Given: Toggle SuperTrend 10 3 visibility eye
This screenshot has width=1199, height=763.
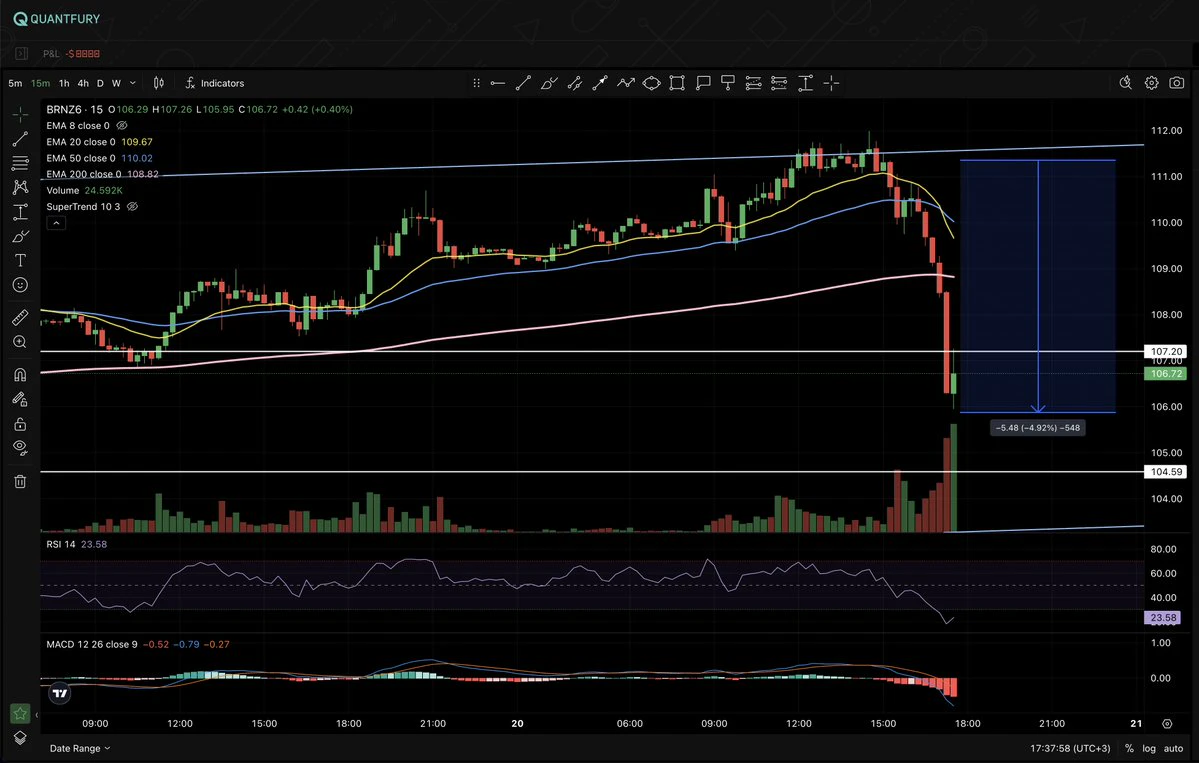Looking at the screenshot, I should [x=132, y=206].
